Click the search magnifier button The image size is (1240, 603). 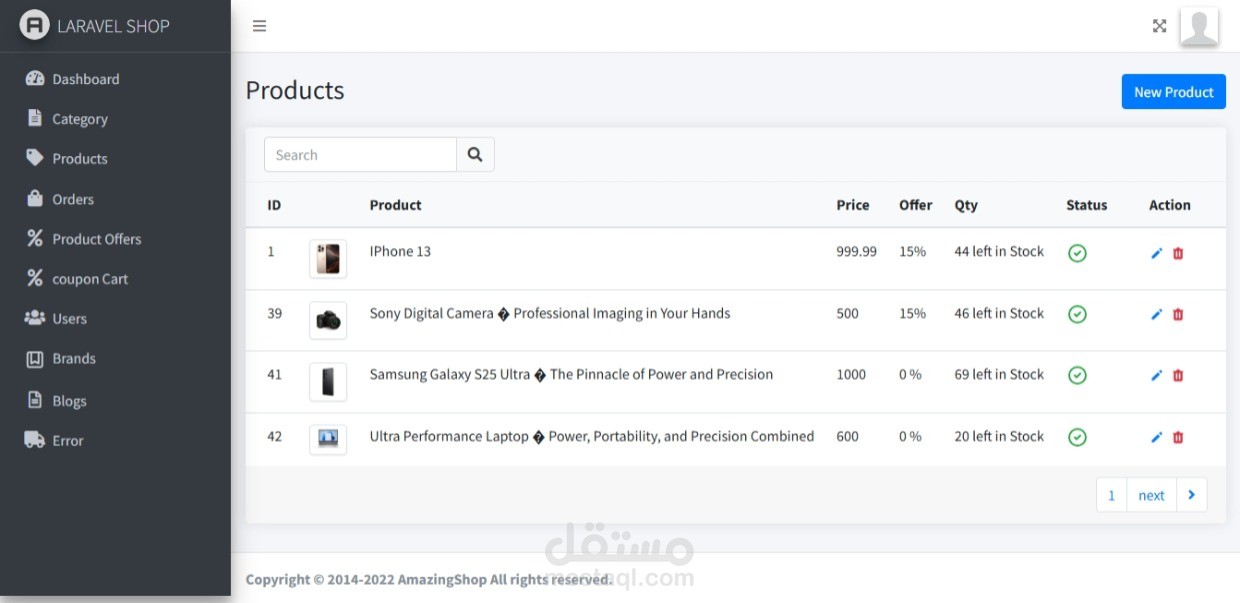coord(475,155)
